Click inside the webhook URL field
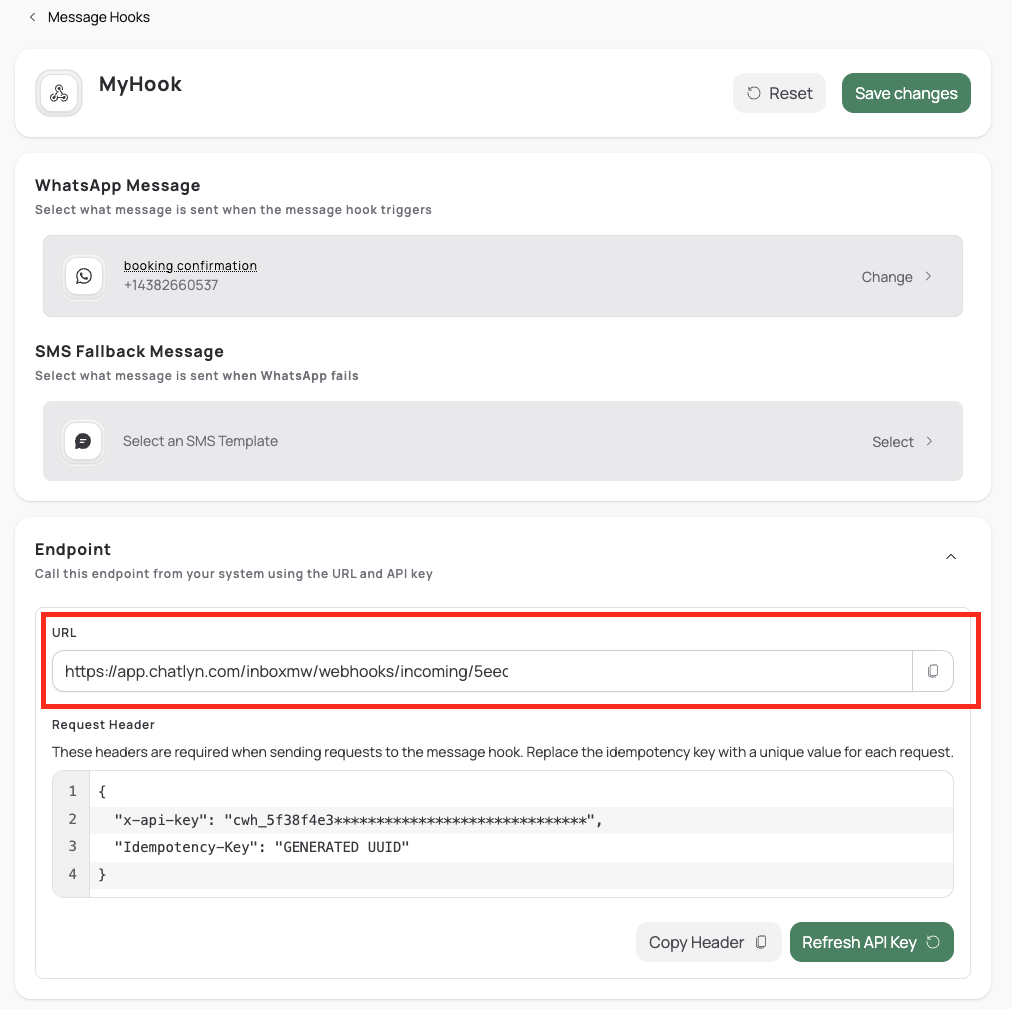Image resolution: width=1012 pixels, height=1009 pixels. [480, 671]
